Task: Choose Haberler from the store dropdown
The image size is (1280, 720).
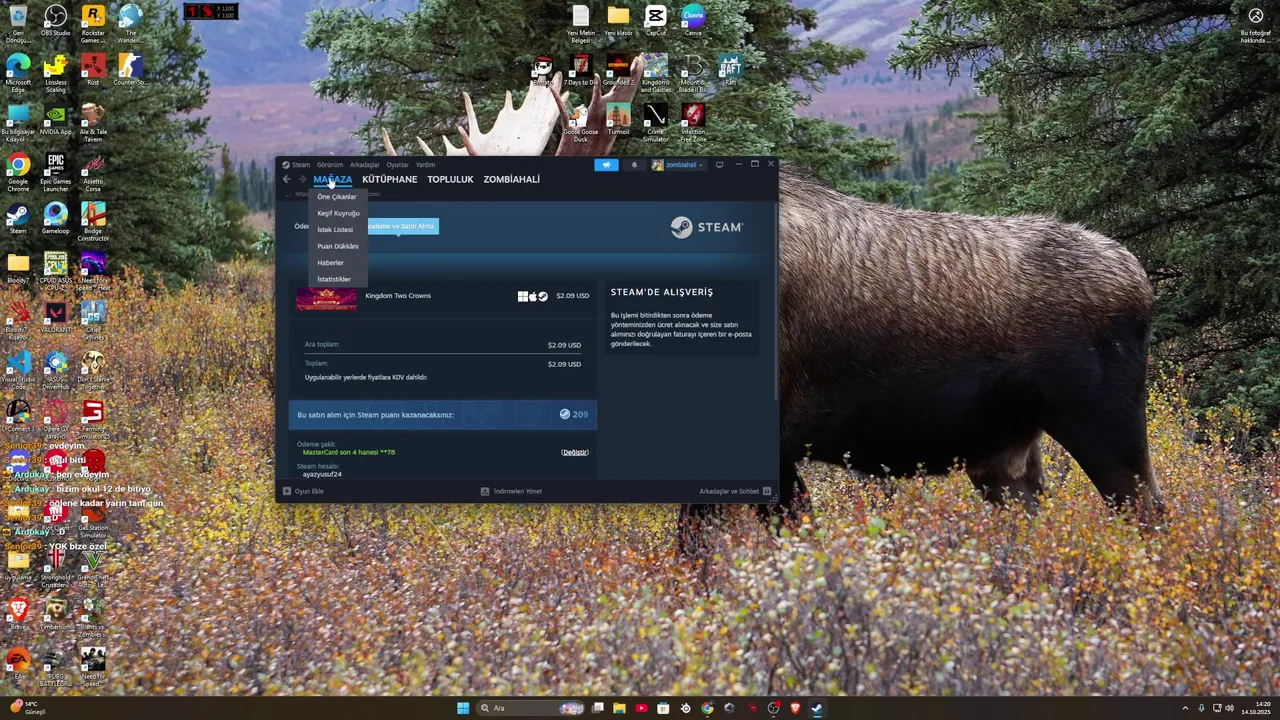Action: (x=331, y=263)
